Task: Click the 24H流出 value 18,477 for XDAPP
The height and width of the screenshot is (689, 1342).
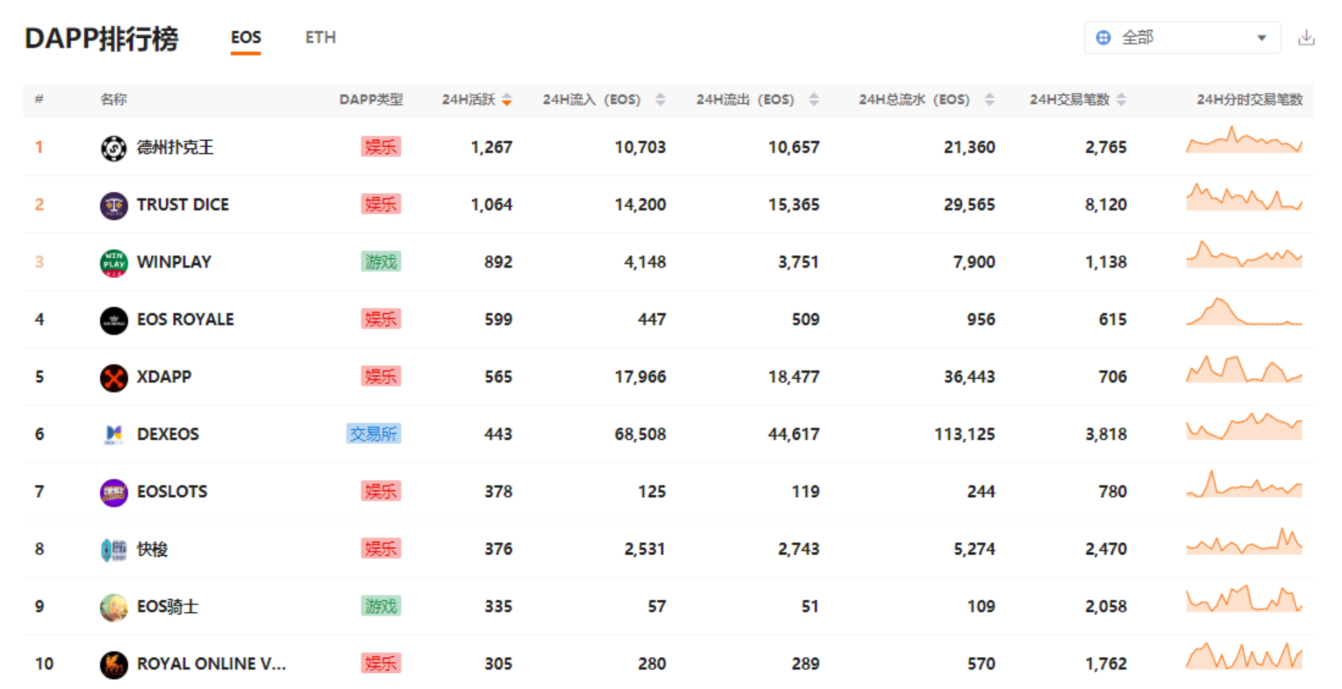Action: click(x=794, y=377)
